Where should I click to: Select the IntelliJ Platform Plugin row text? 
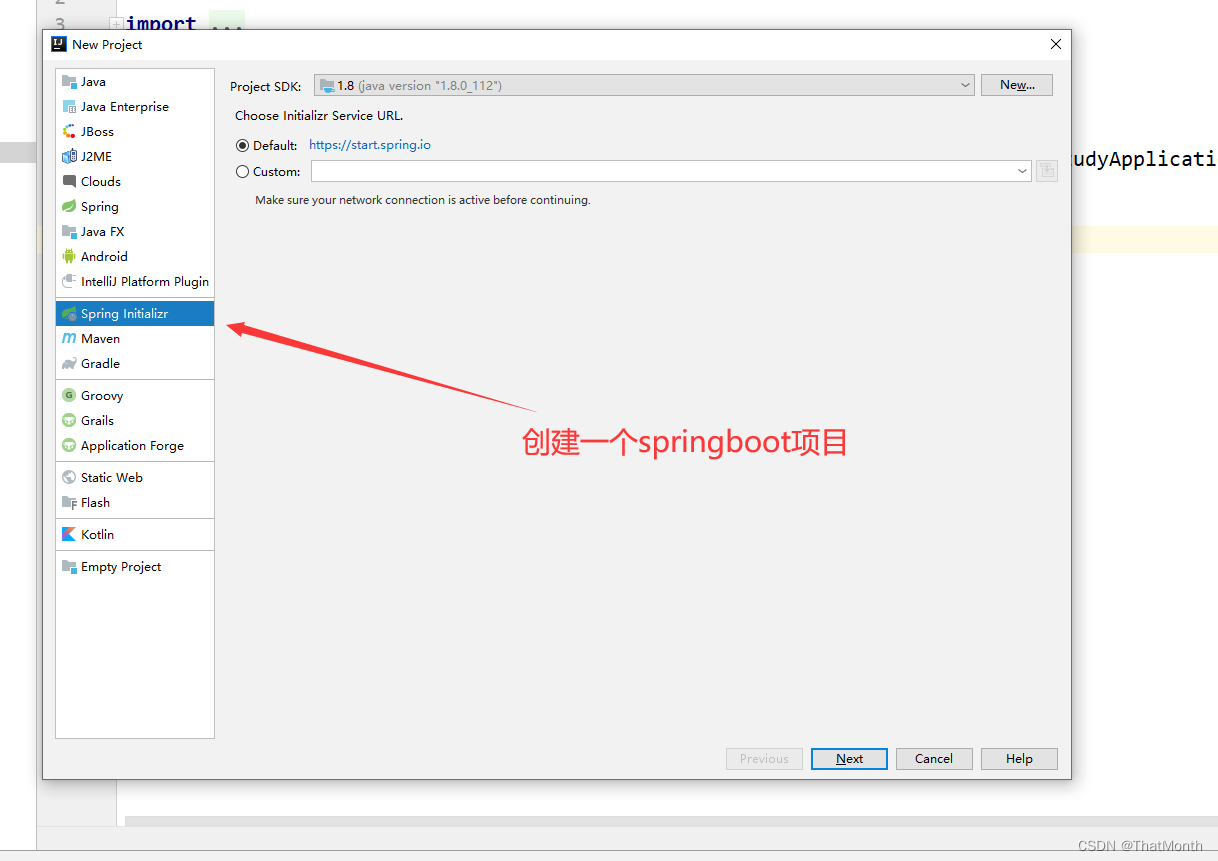click(x=145, y=282)
